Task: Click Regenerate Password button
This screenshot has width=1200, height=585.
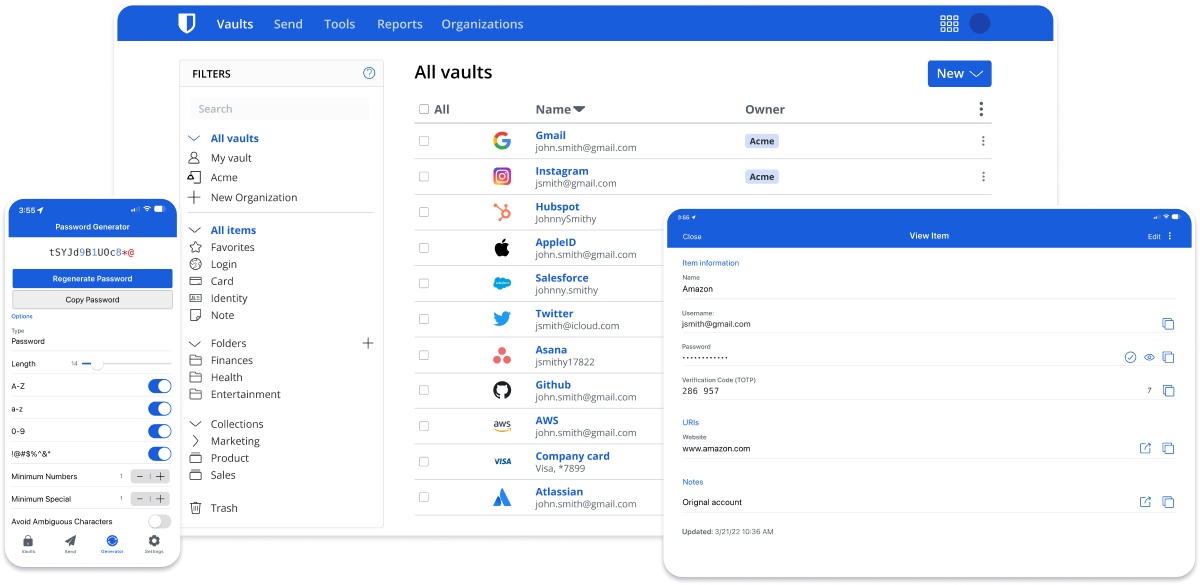Action: (92, 278)
